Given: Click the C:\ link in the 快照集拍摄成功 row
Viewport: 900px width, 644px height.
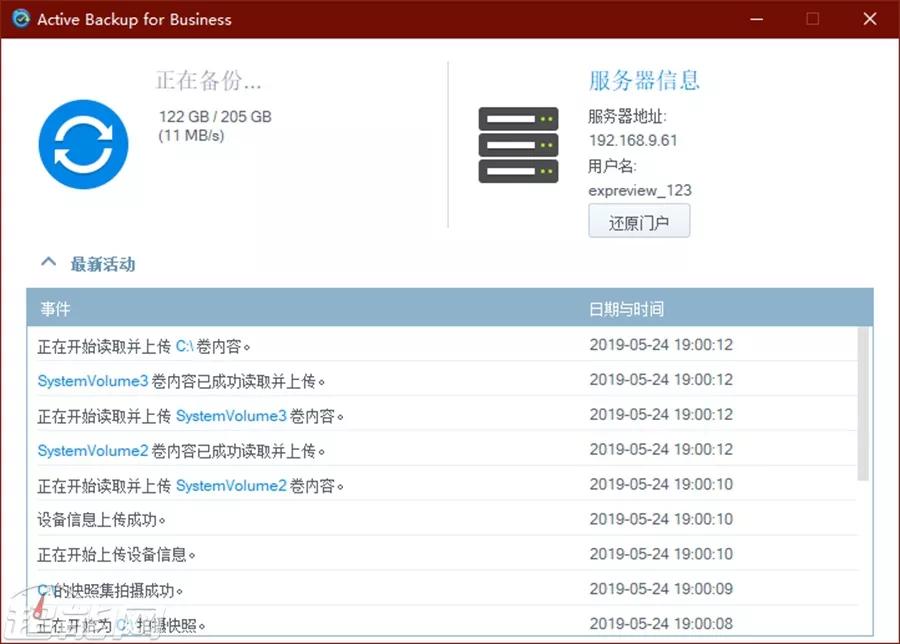Looking at the screenshot, I should 45,590.
